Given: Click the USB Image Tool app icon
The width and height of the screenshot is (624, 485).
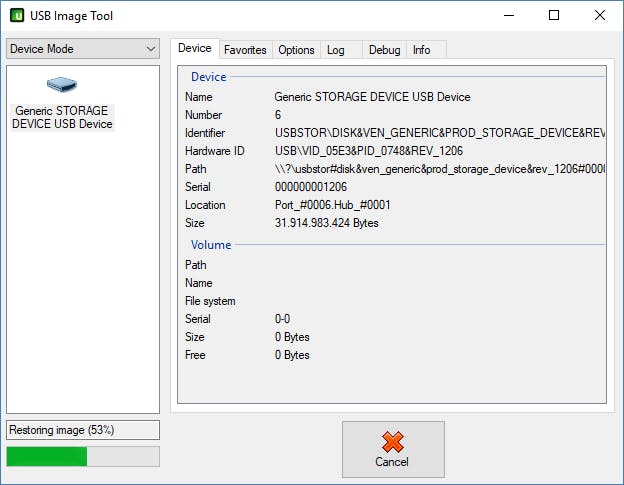Looking at the screenshot, I should tap(17, 16).
